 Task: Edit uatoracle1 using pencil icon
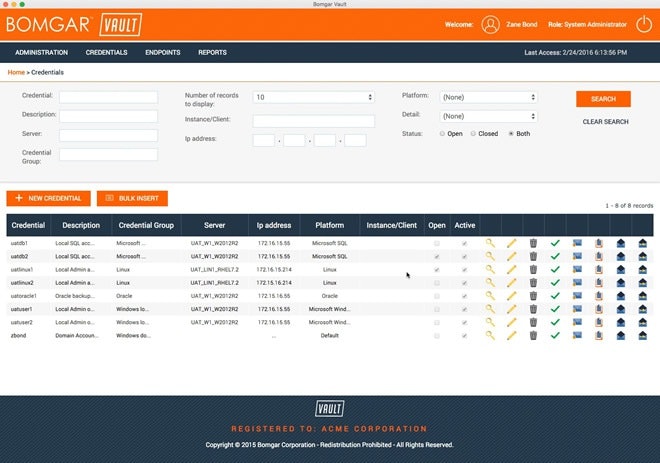511,296
